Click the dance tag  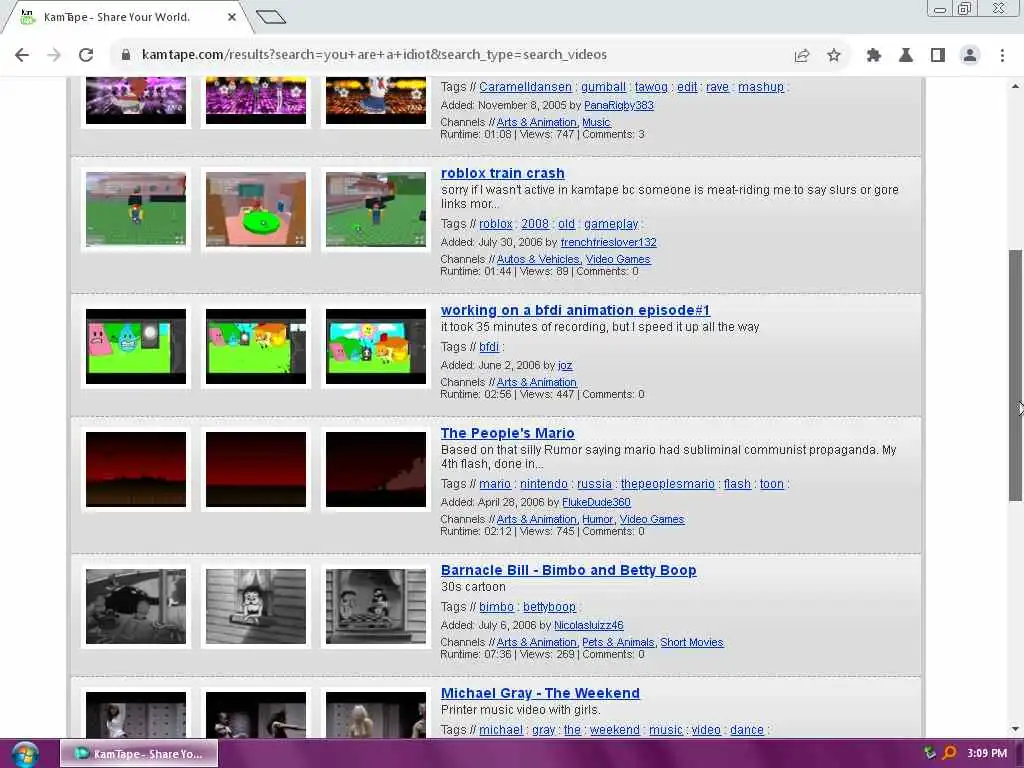point(746,729)
